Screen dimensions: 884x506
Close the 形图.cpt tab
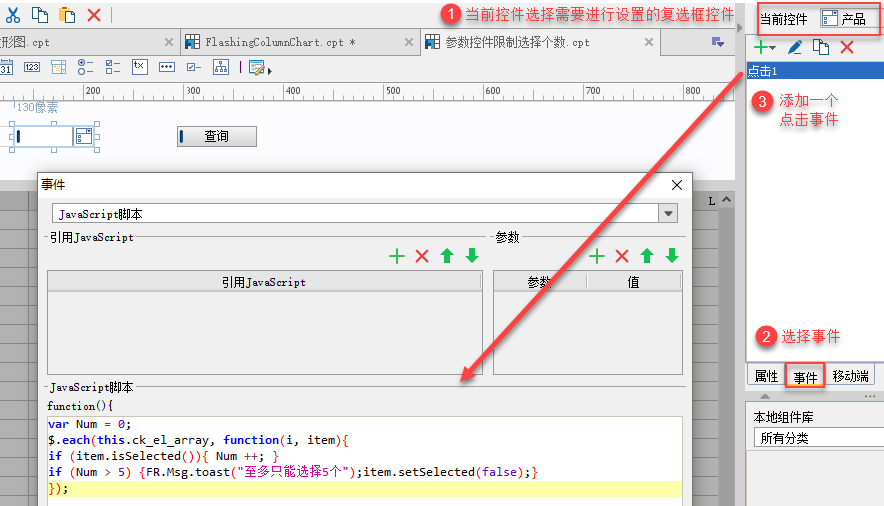pos(169,42)
